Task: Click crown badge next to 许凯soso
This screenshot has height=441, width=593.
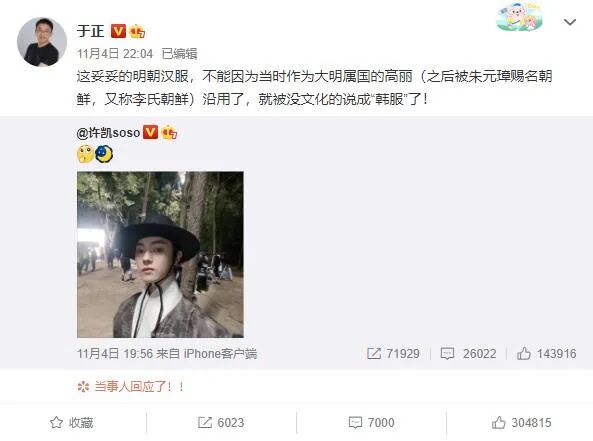Action: [x=169, y=132]
